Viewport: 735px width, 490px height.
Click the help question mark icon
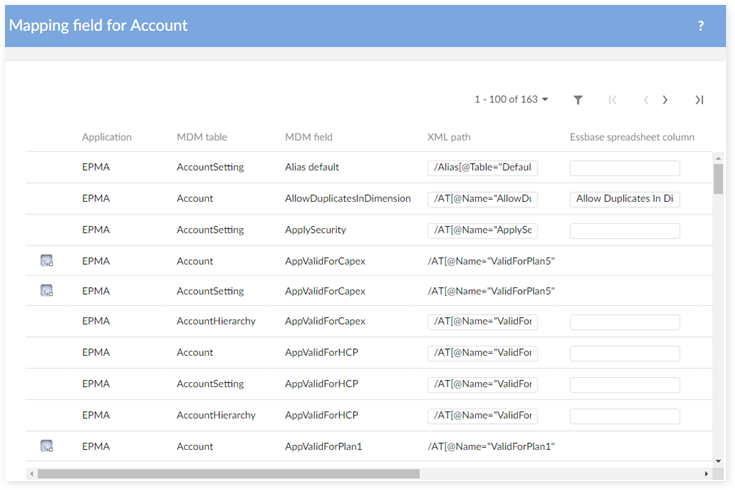pos(700,26)
